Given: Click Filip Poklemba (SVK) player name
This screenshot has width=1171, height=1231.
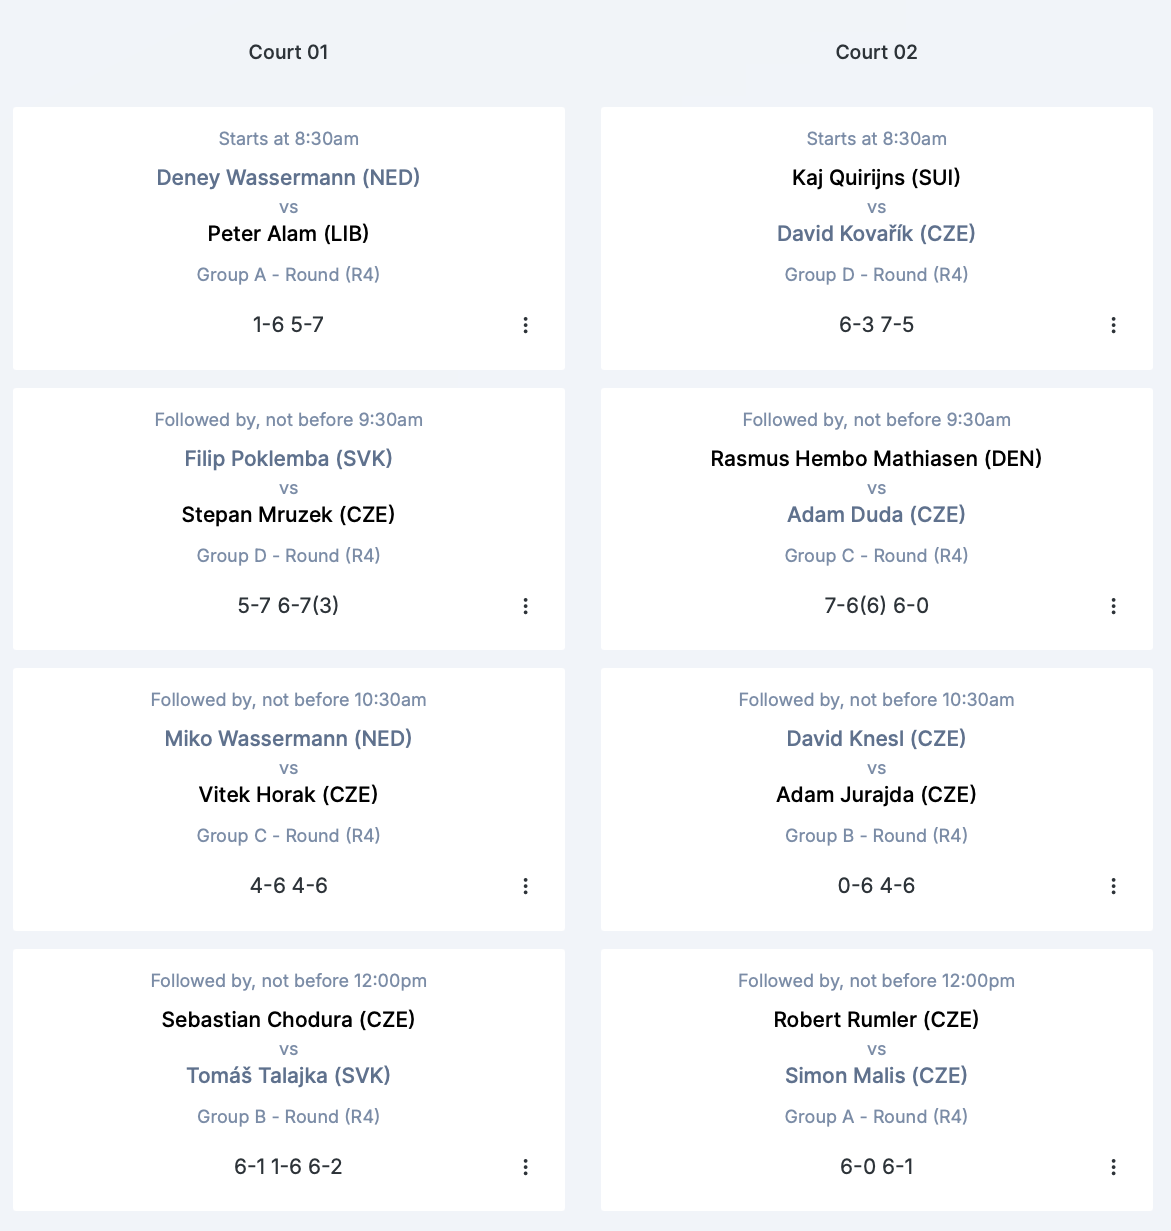Looking at the screenshot, I should [x=288, y=459].
